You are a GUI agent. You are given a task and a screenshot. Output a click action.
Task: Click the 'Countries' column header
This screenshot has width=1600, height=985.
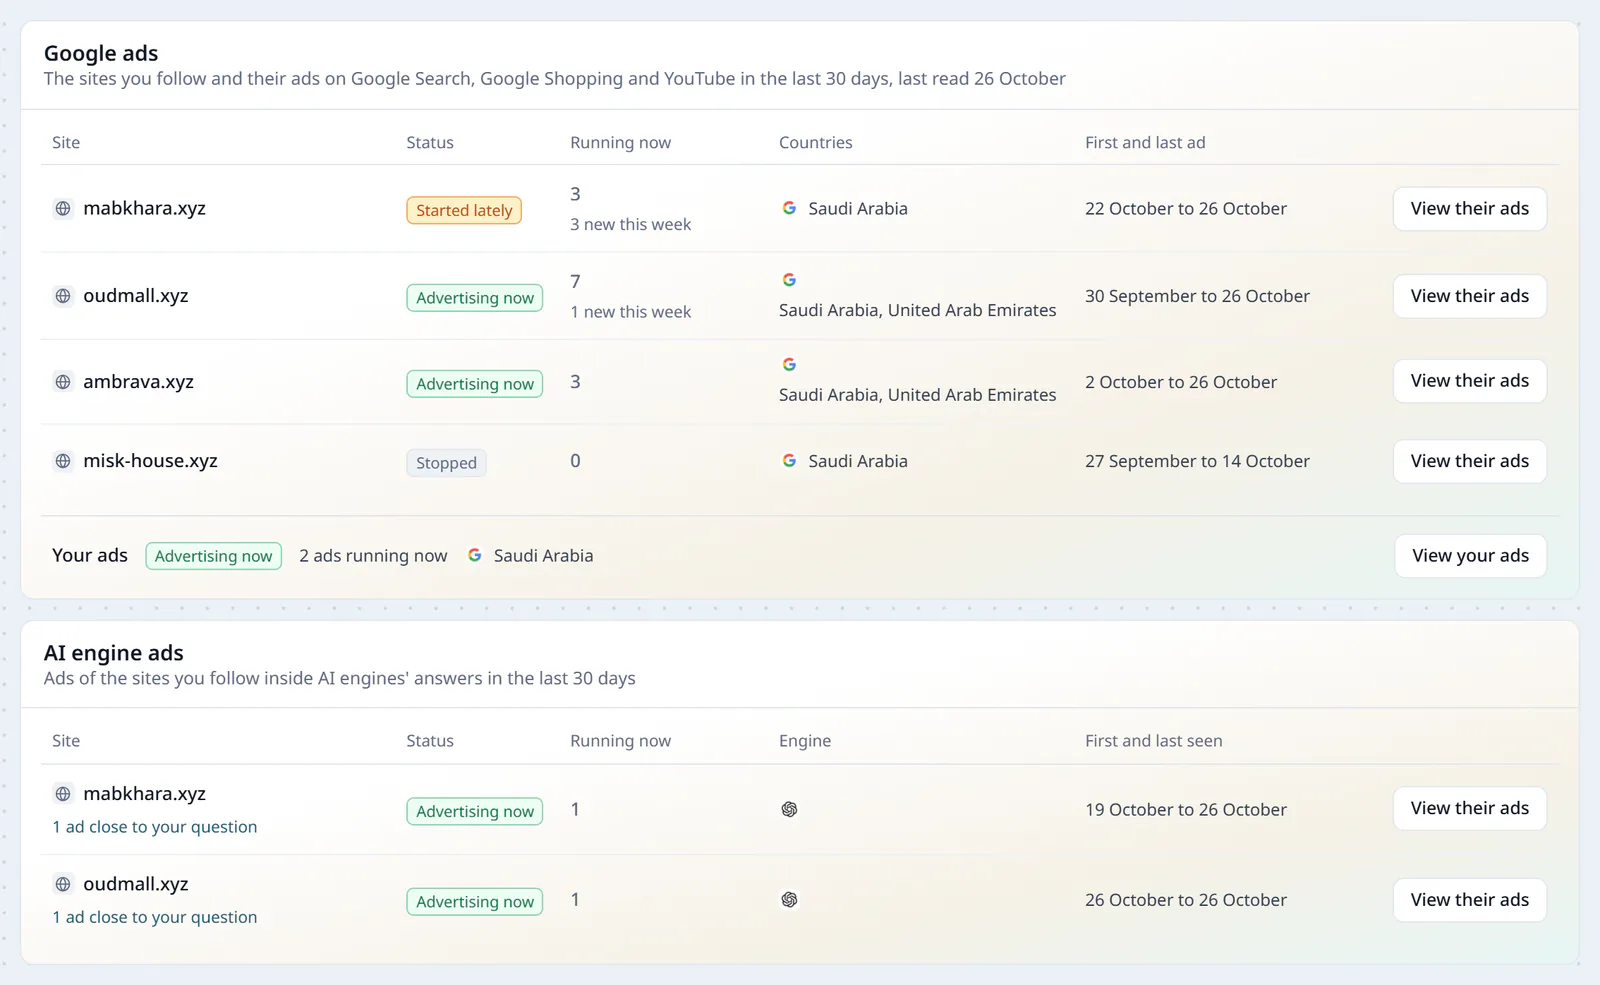816,143
